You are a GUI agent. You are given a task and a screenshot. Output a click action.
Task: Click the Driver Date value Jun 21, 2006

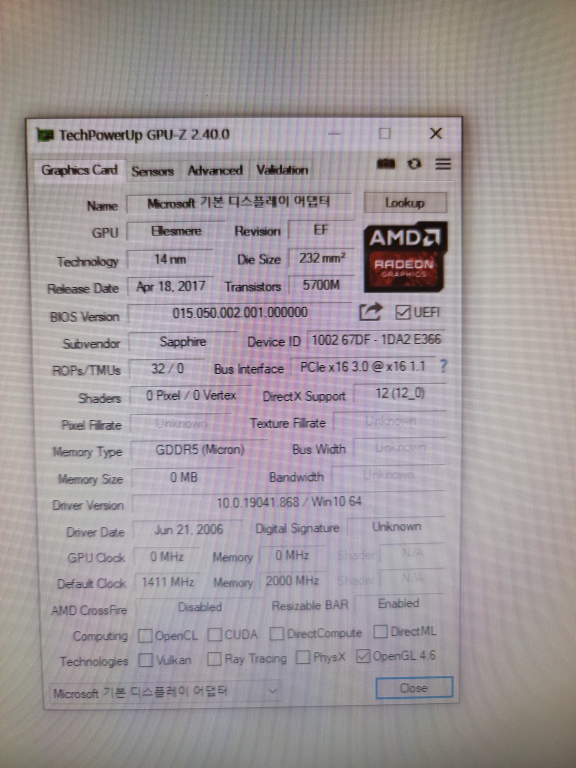(x=189, y=529)
